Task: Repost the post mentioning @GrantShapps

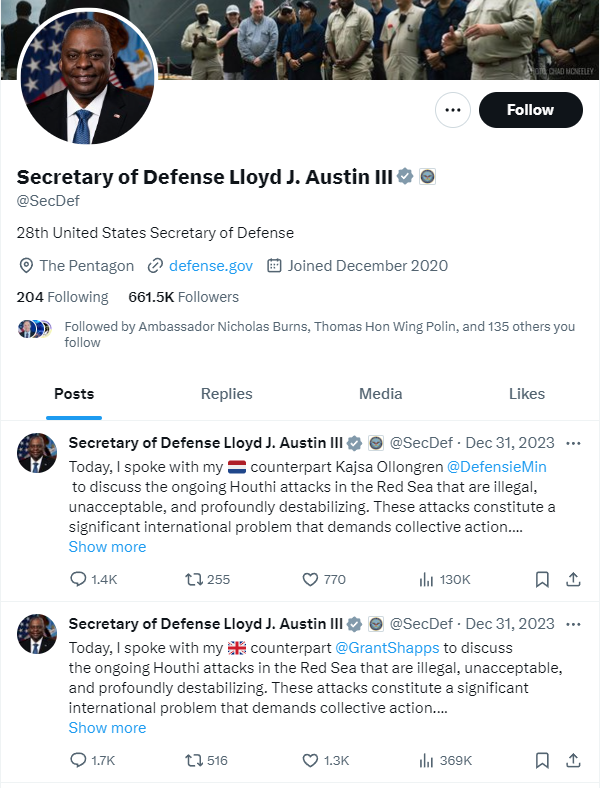Action: (195, 760)
